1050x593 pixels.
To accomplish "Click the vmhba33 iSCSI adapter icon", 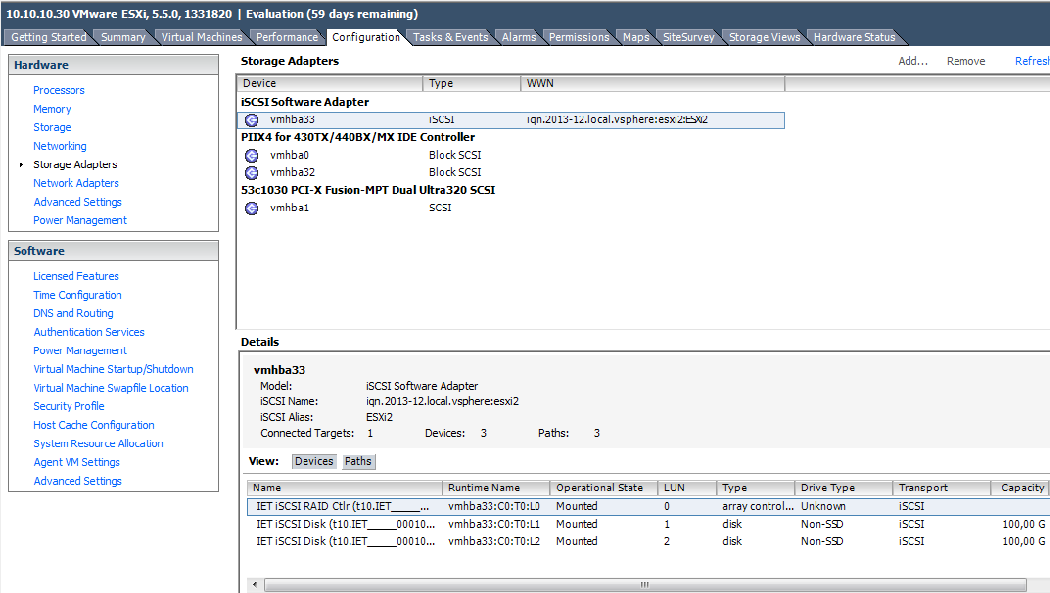I will click(252, 120).
